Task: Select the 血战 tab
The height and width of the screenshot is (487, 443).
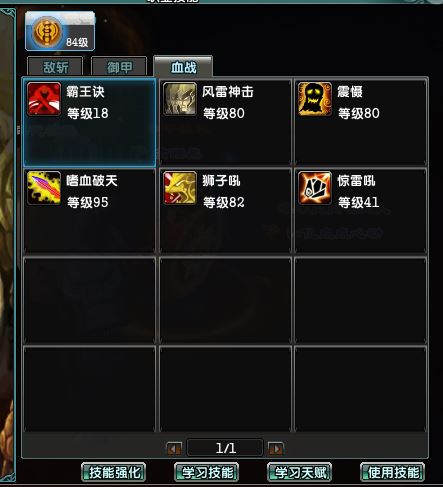Action: 183,67
